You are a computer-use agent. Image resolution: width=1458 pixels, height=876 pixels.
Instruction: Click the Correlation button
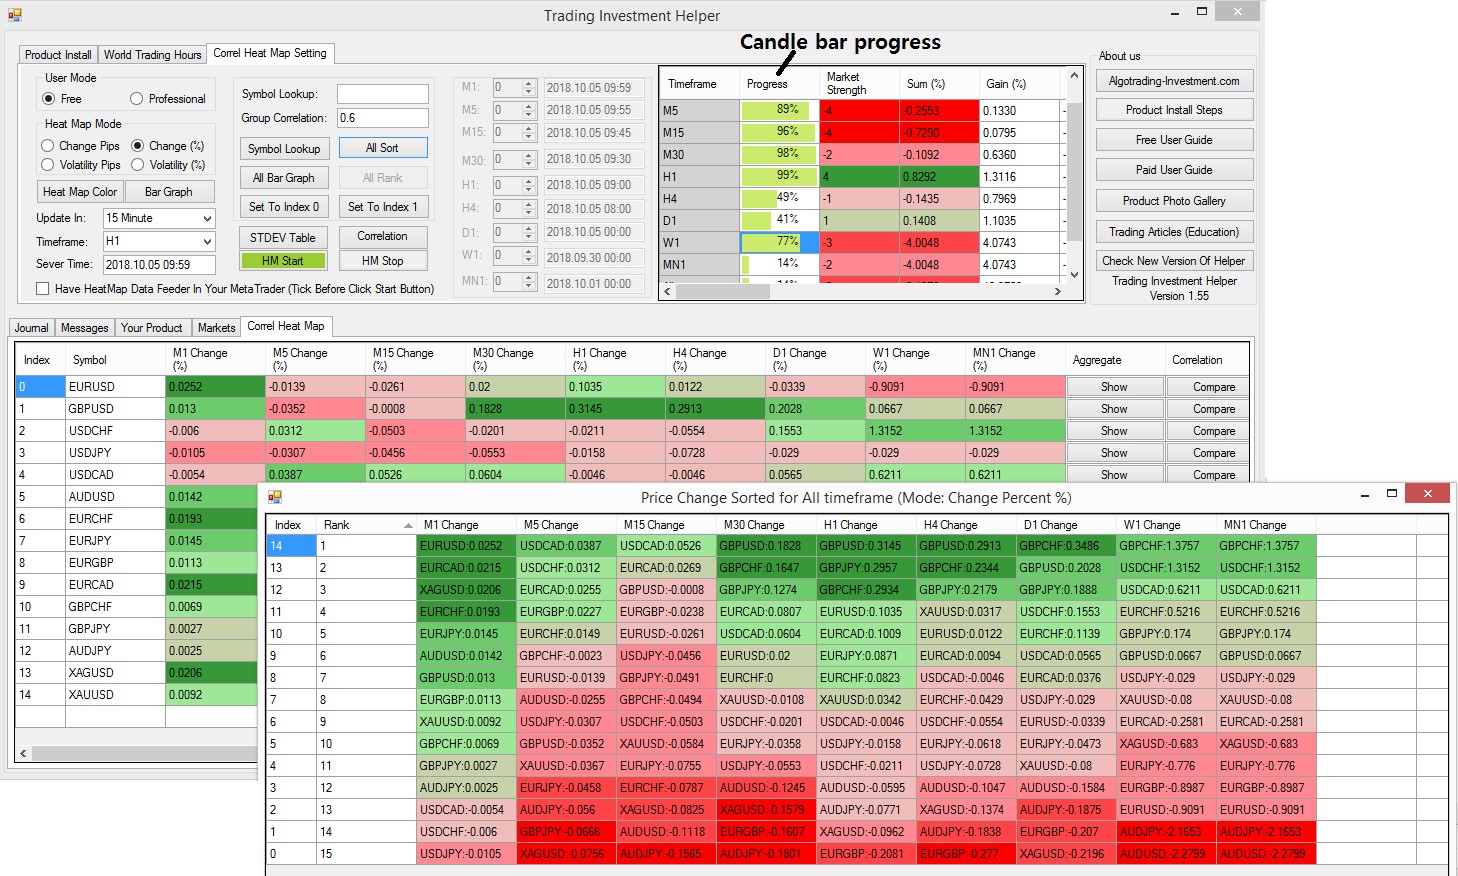coord(382,237)
